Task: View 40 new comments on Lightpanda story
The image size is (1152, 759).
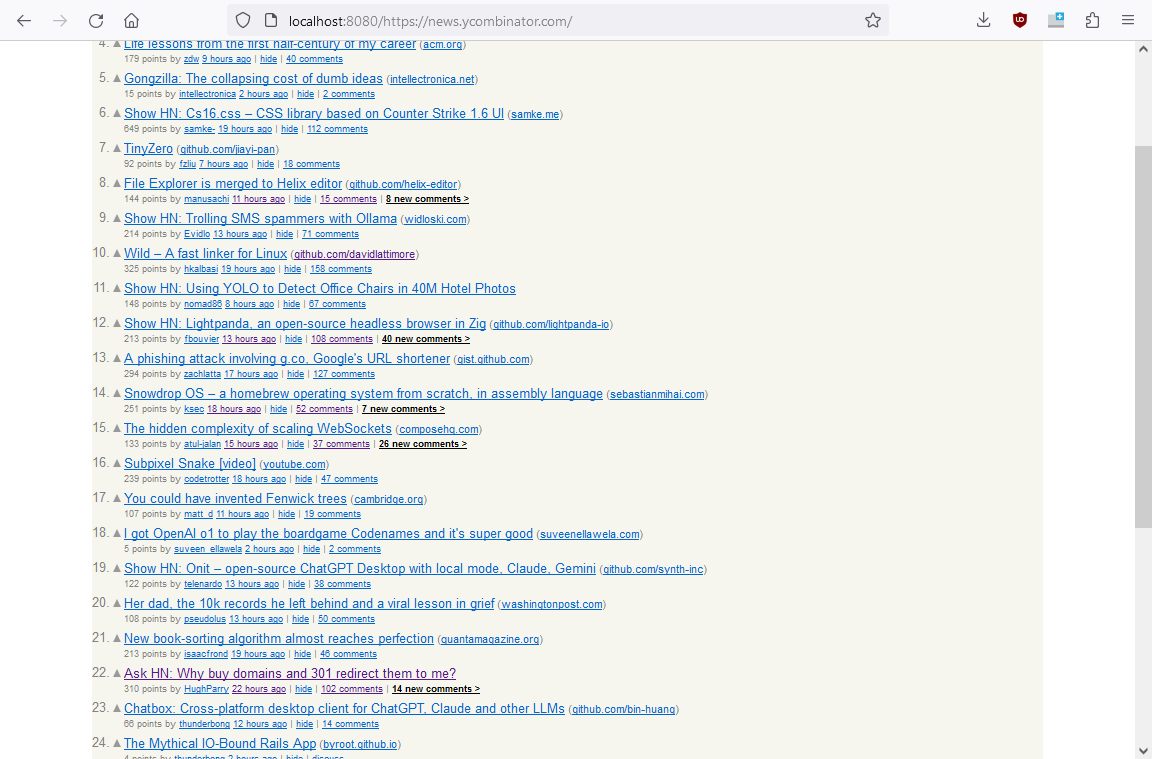Action: 426,339
